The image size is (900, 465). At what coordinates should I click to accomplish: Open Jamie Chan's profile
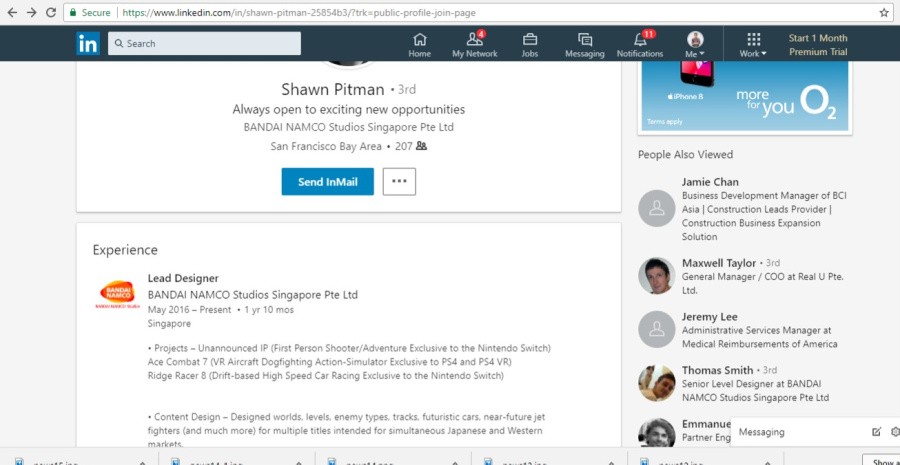(710, 182)
